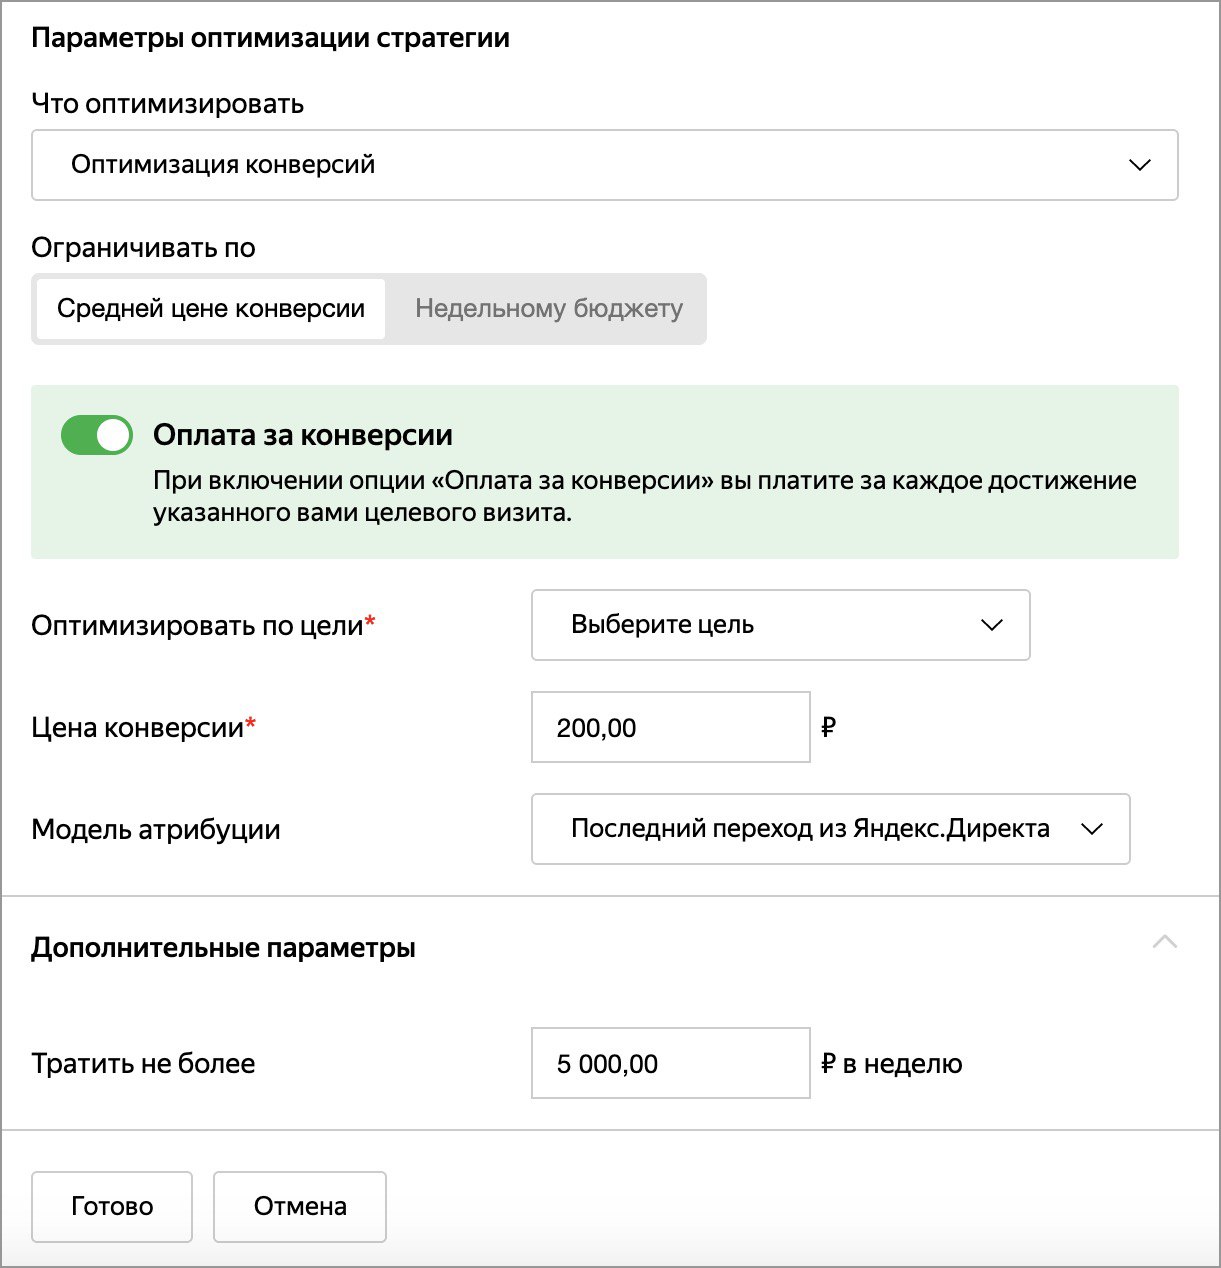The image size is (1221, 1268).
Task: Click the arrow icon beside 'Выберите цель'
Action: pyautogui.click(x=991, y=625)
